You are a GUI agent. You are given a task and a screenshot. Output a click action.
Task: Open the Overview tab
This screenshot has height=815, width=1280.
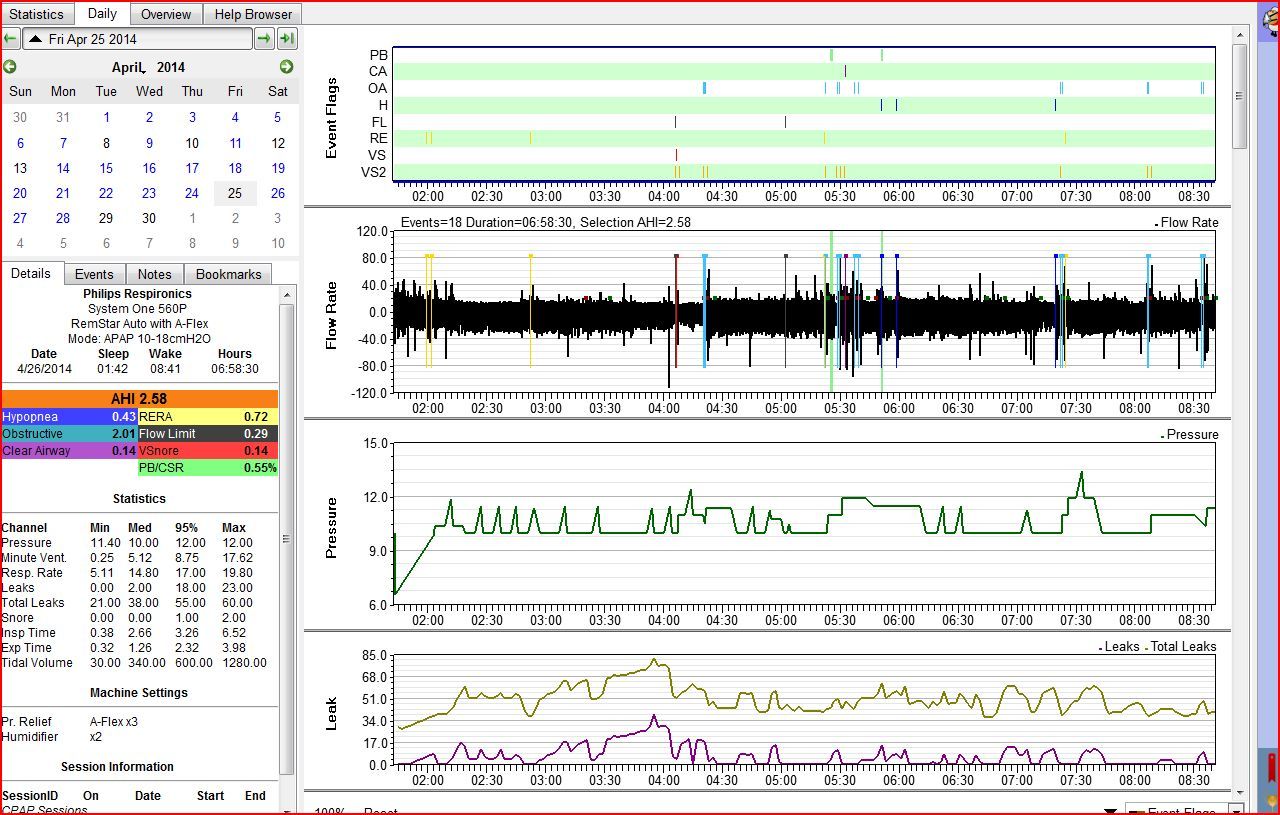pos(166,14)
